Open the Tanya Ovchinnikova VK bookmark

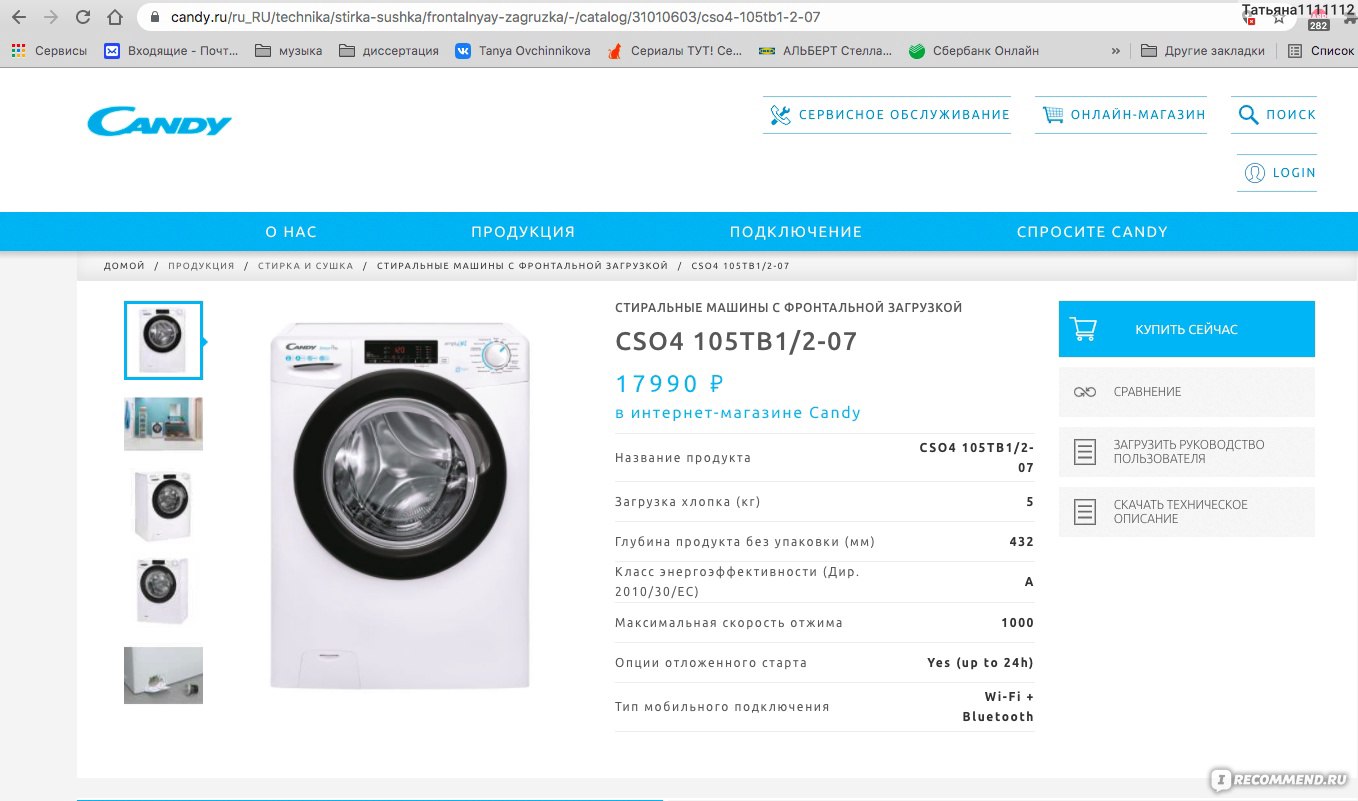[x=523, y=50]
